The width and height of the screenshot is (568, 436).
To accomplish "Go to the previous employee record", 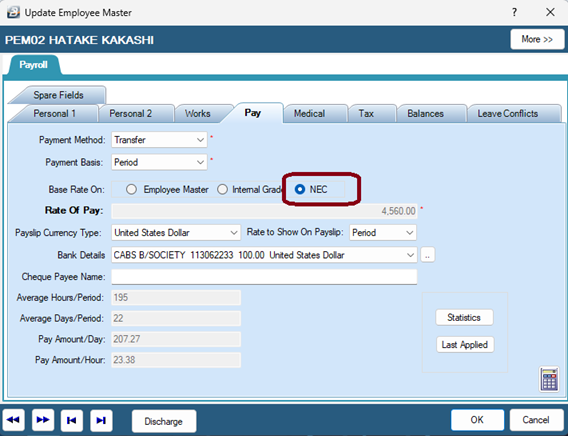I will 13,420.
